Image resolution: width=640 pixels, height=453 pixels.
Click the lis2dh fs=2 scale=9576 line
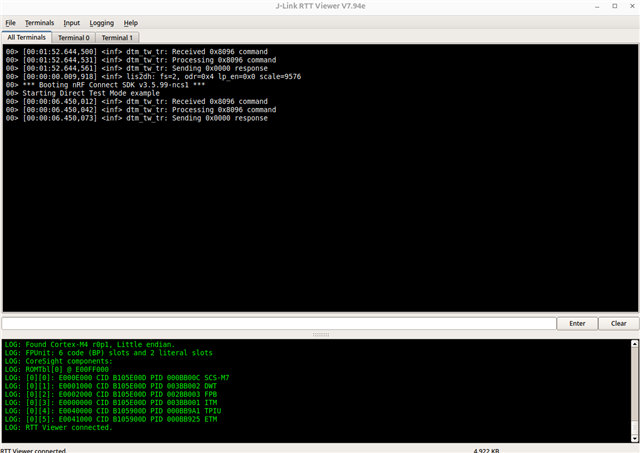pyautogui.click(x=153, y=76)
